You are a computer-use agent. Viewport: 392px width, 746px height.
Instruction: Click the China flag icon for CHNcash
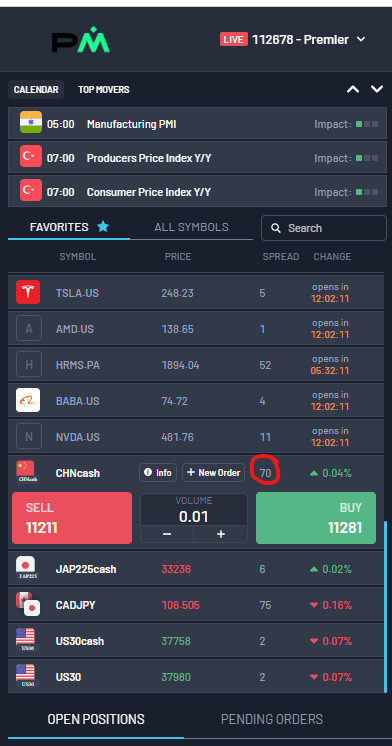25,471
